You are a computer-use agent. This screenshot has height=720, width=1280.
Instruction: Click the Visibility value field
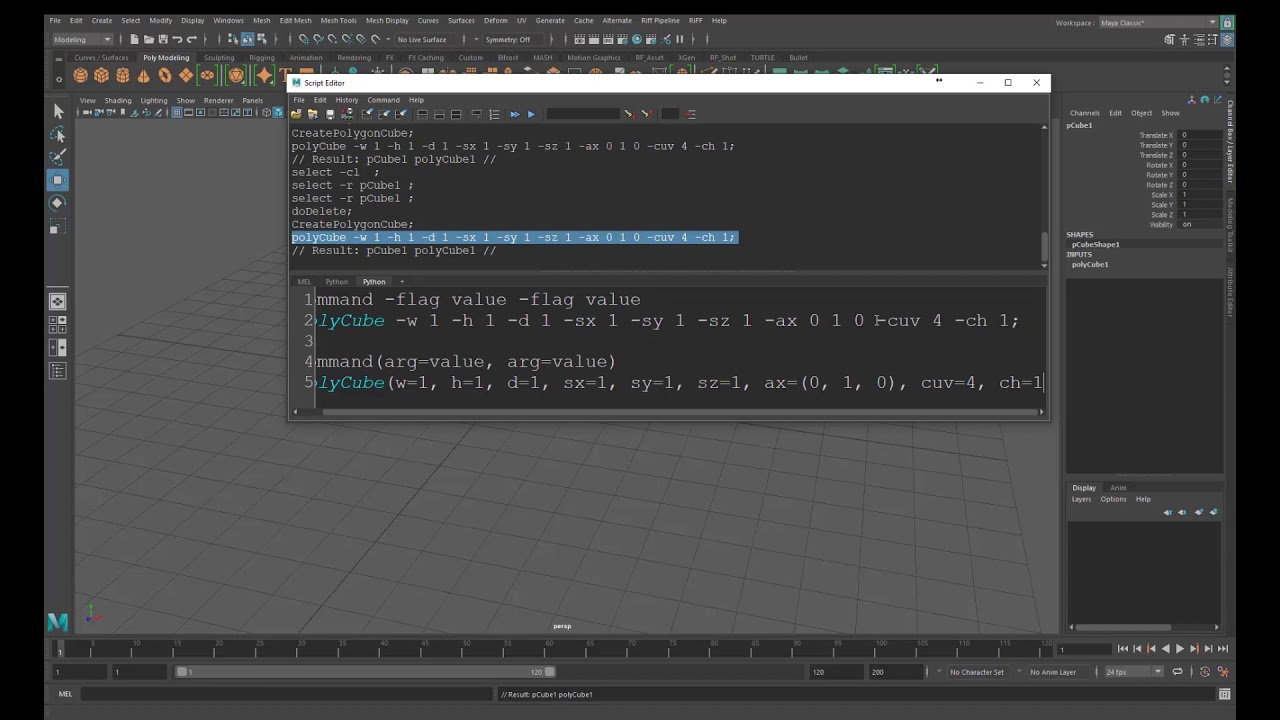(1198, 225)
